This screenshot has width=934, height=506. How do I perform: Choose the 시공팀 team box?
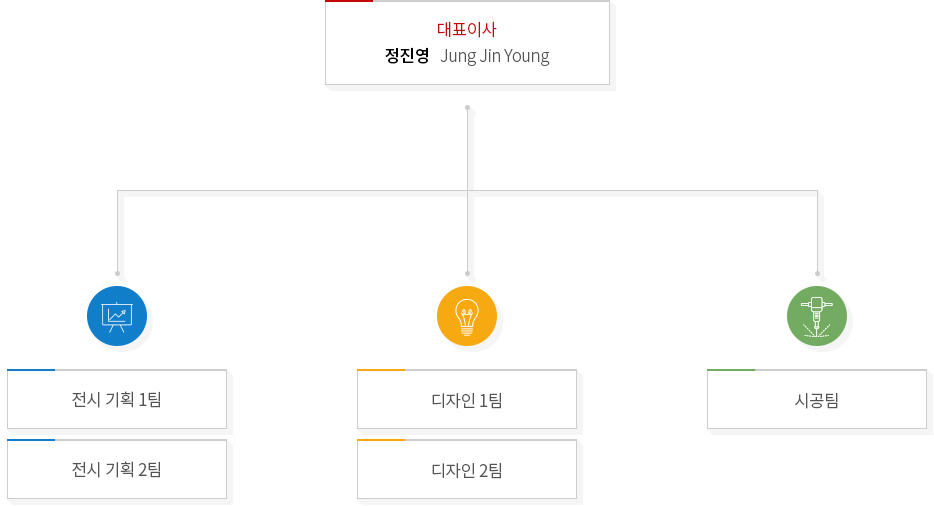pyautogui.click(x=817, y=400)
